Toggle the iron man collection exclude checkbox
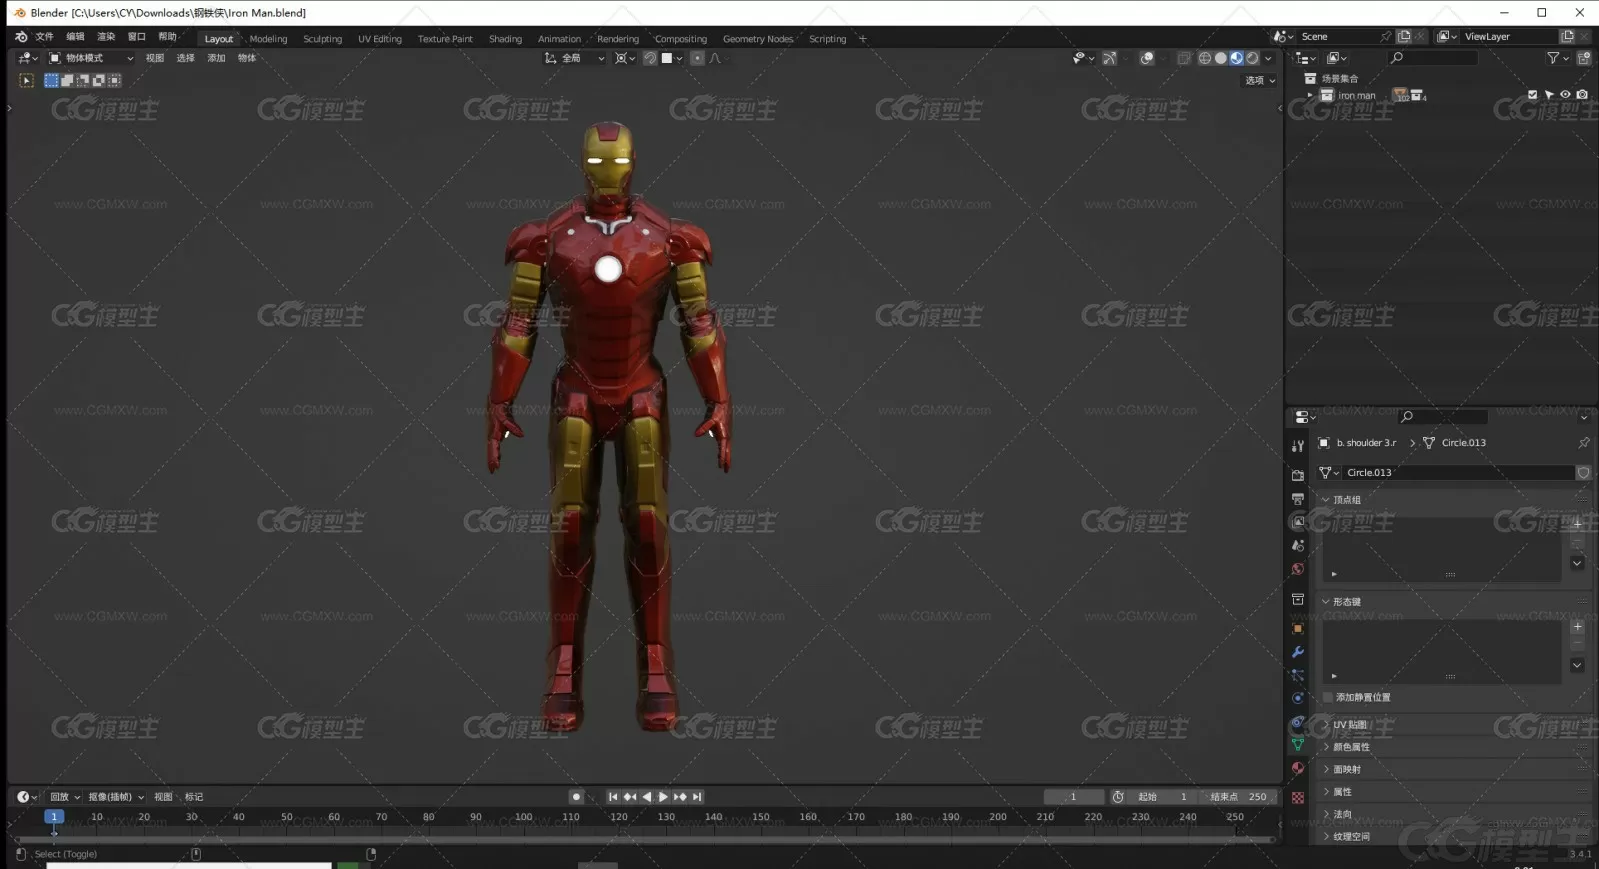Image resolution: width=1599 pixels, height=869 pixels. (1532, 95)
